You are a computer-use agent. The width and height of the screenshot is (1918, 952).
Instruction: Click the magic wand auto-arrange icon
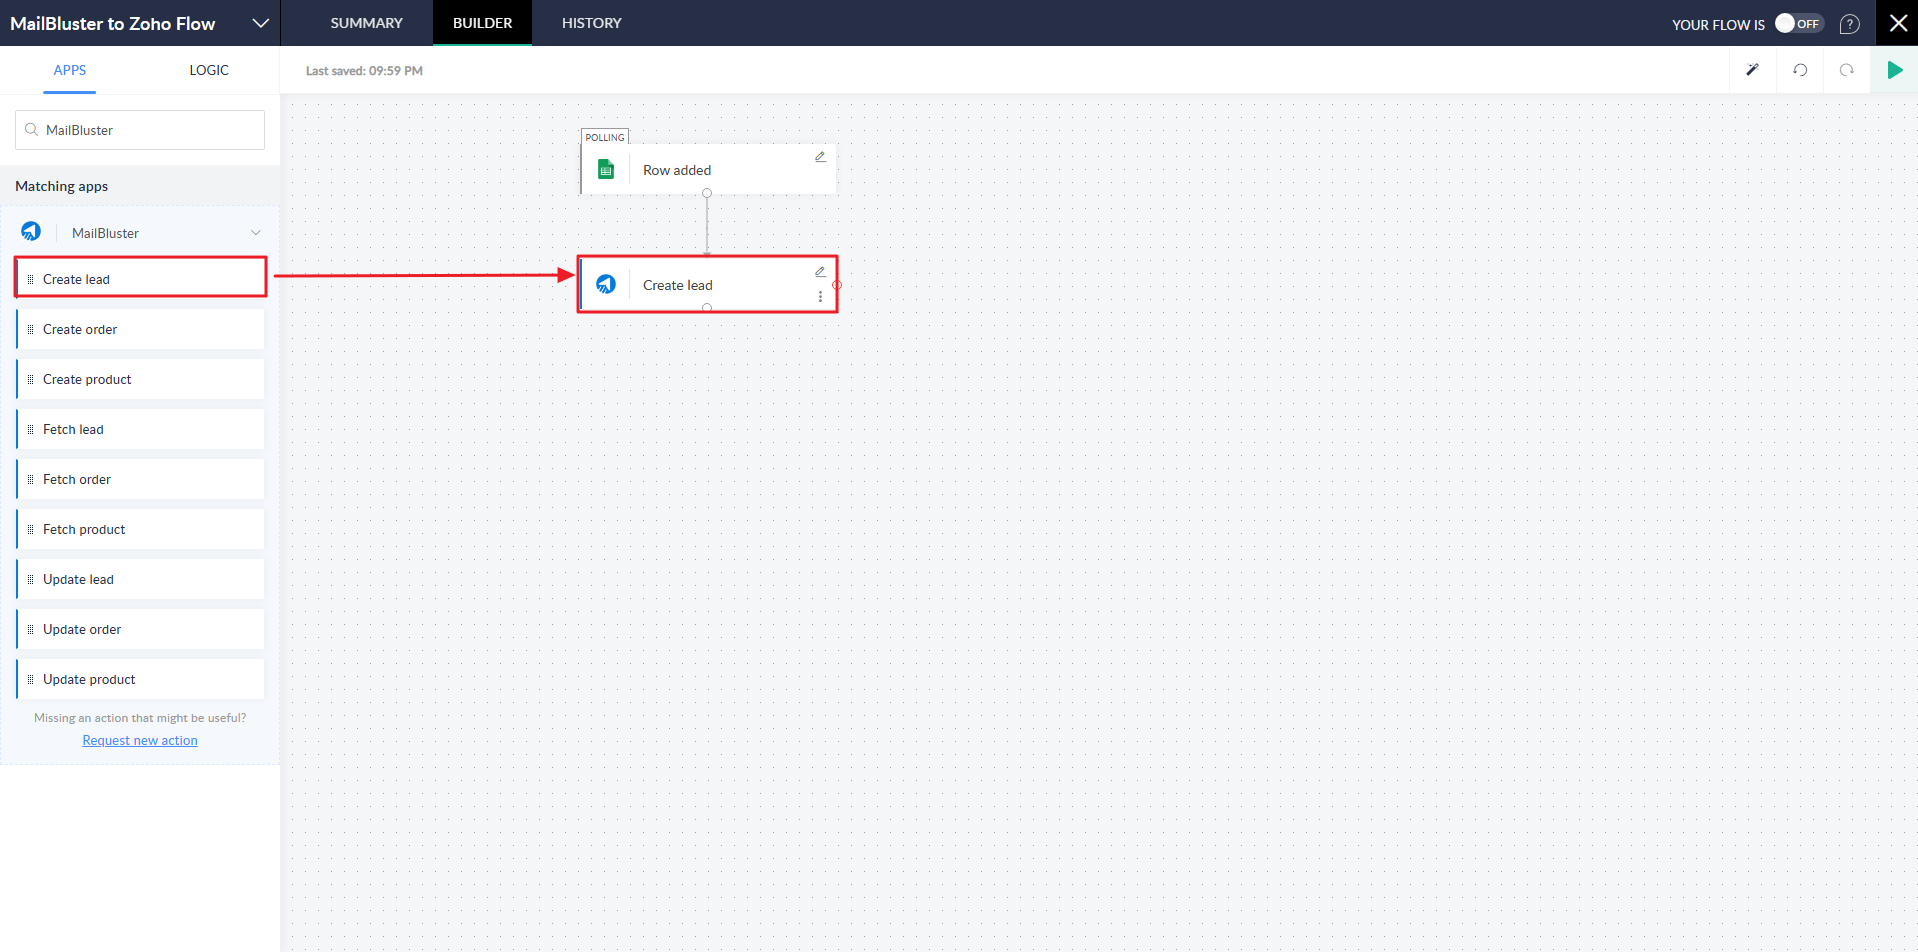(1752, 70)
